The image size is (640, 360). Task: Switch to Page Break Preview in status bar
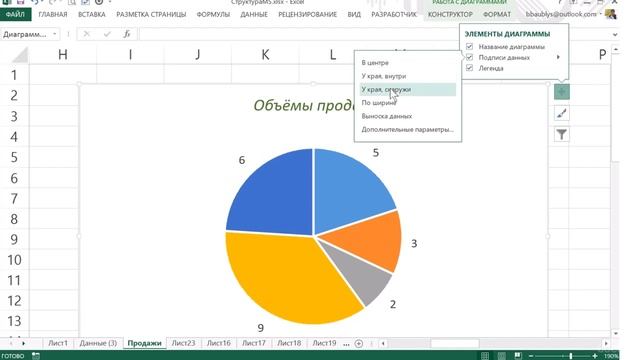[x=518, y=356]
